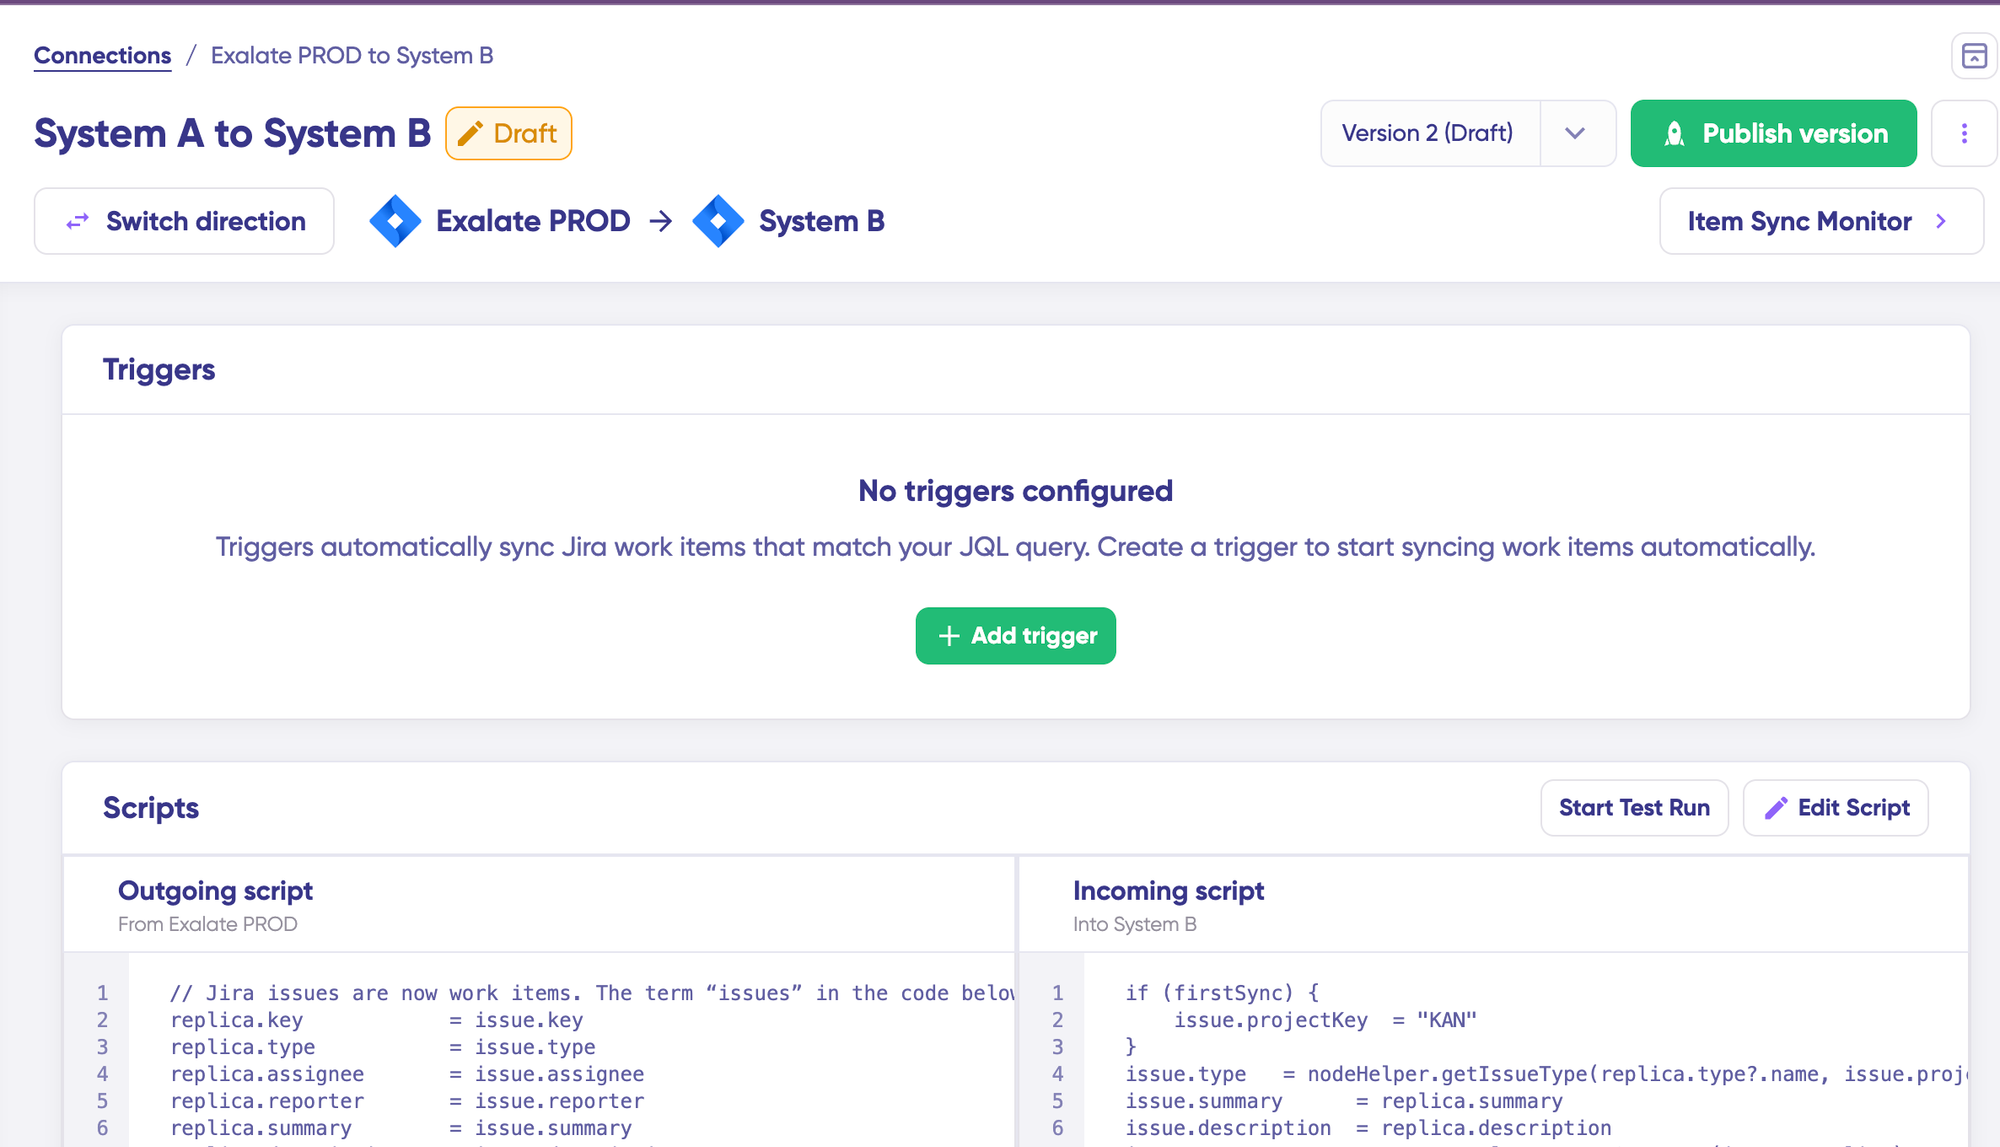This screenshot has width=2000, height=1147.
Task: Click the rocket icon on Publish version
Action: pyautogui.click(x=1674, y=133)
